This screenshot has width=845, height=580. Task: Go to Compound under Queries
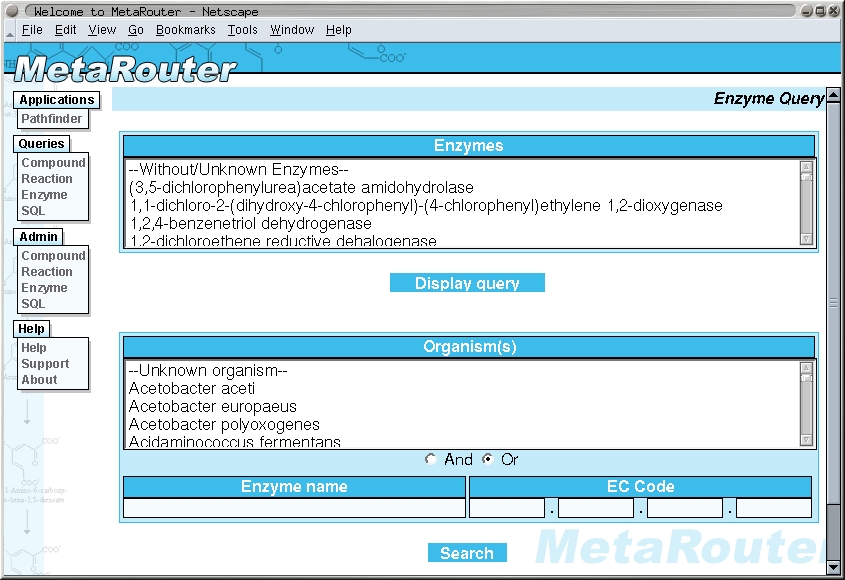(x=53, y=163)
